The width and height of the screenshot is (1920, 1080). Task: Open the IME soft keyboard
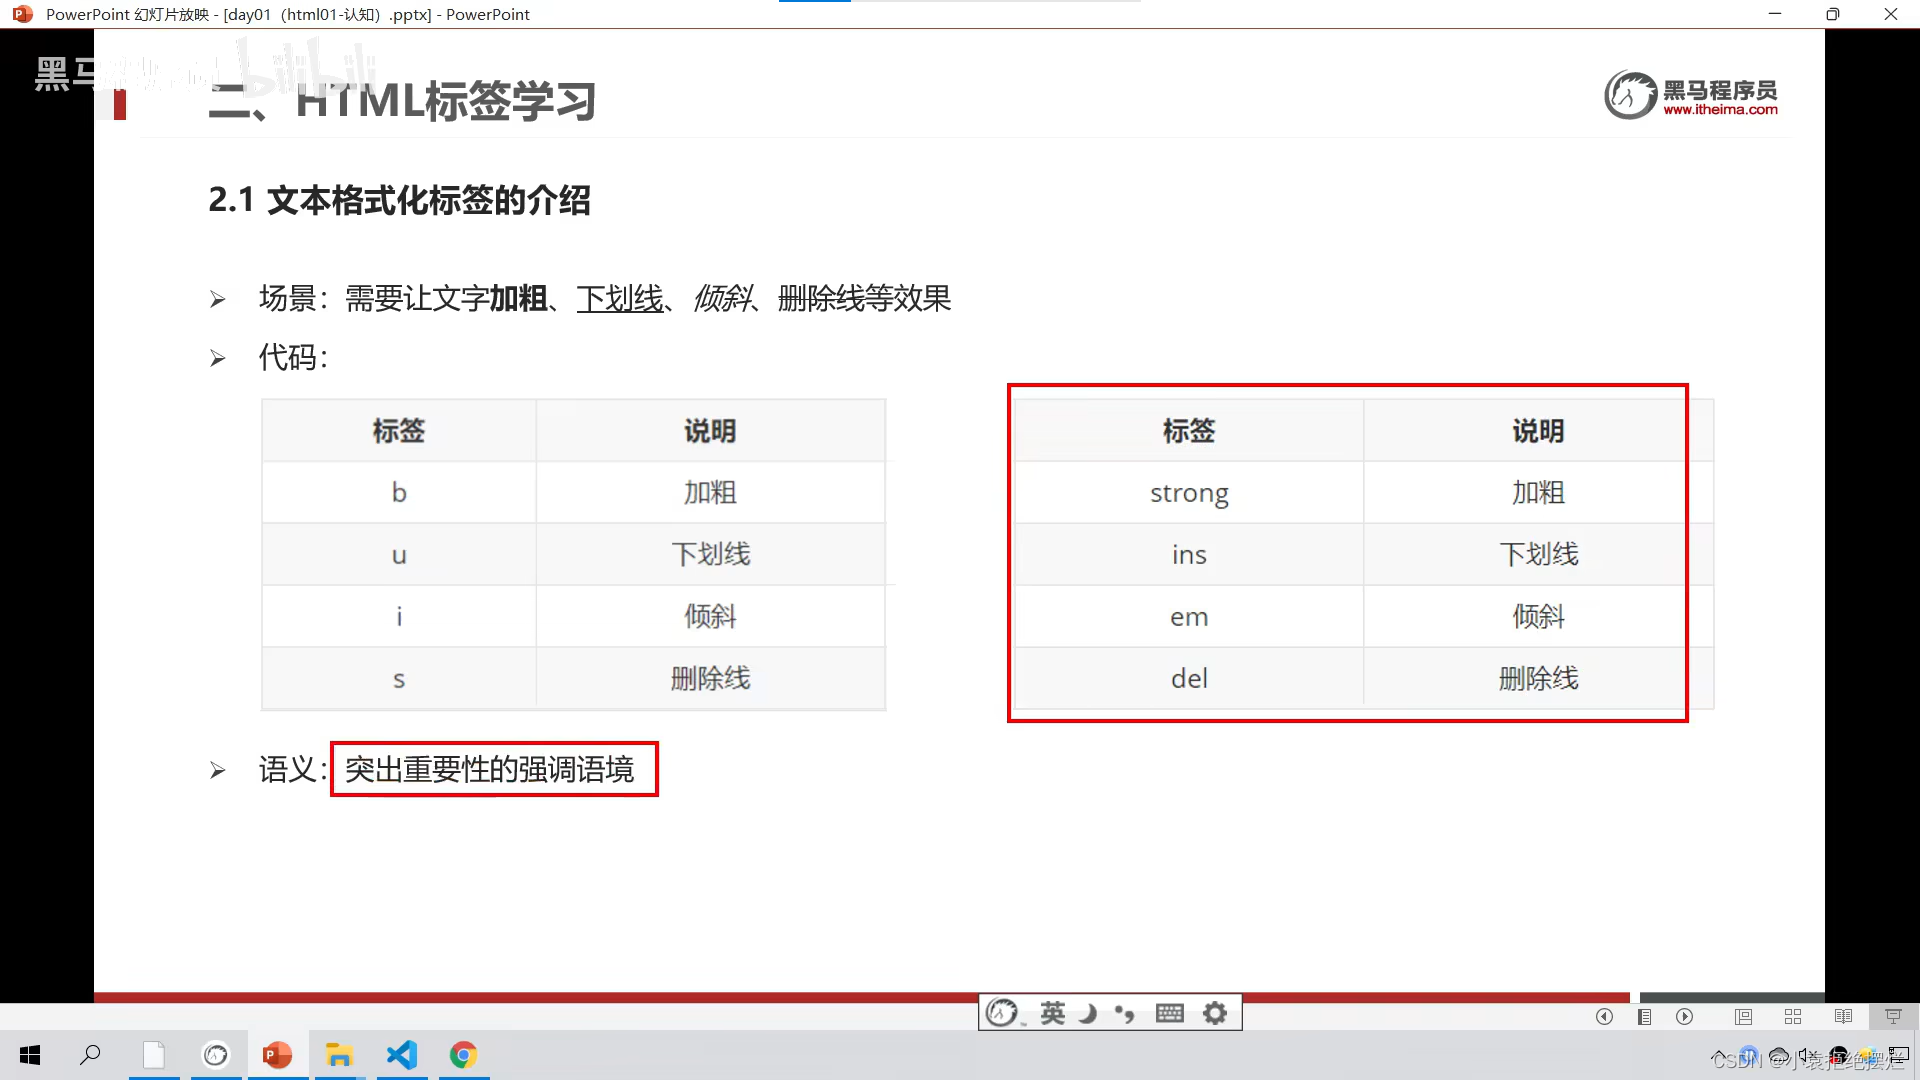(x=1169, y=1014)
